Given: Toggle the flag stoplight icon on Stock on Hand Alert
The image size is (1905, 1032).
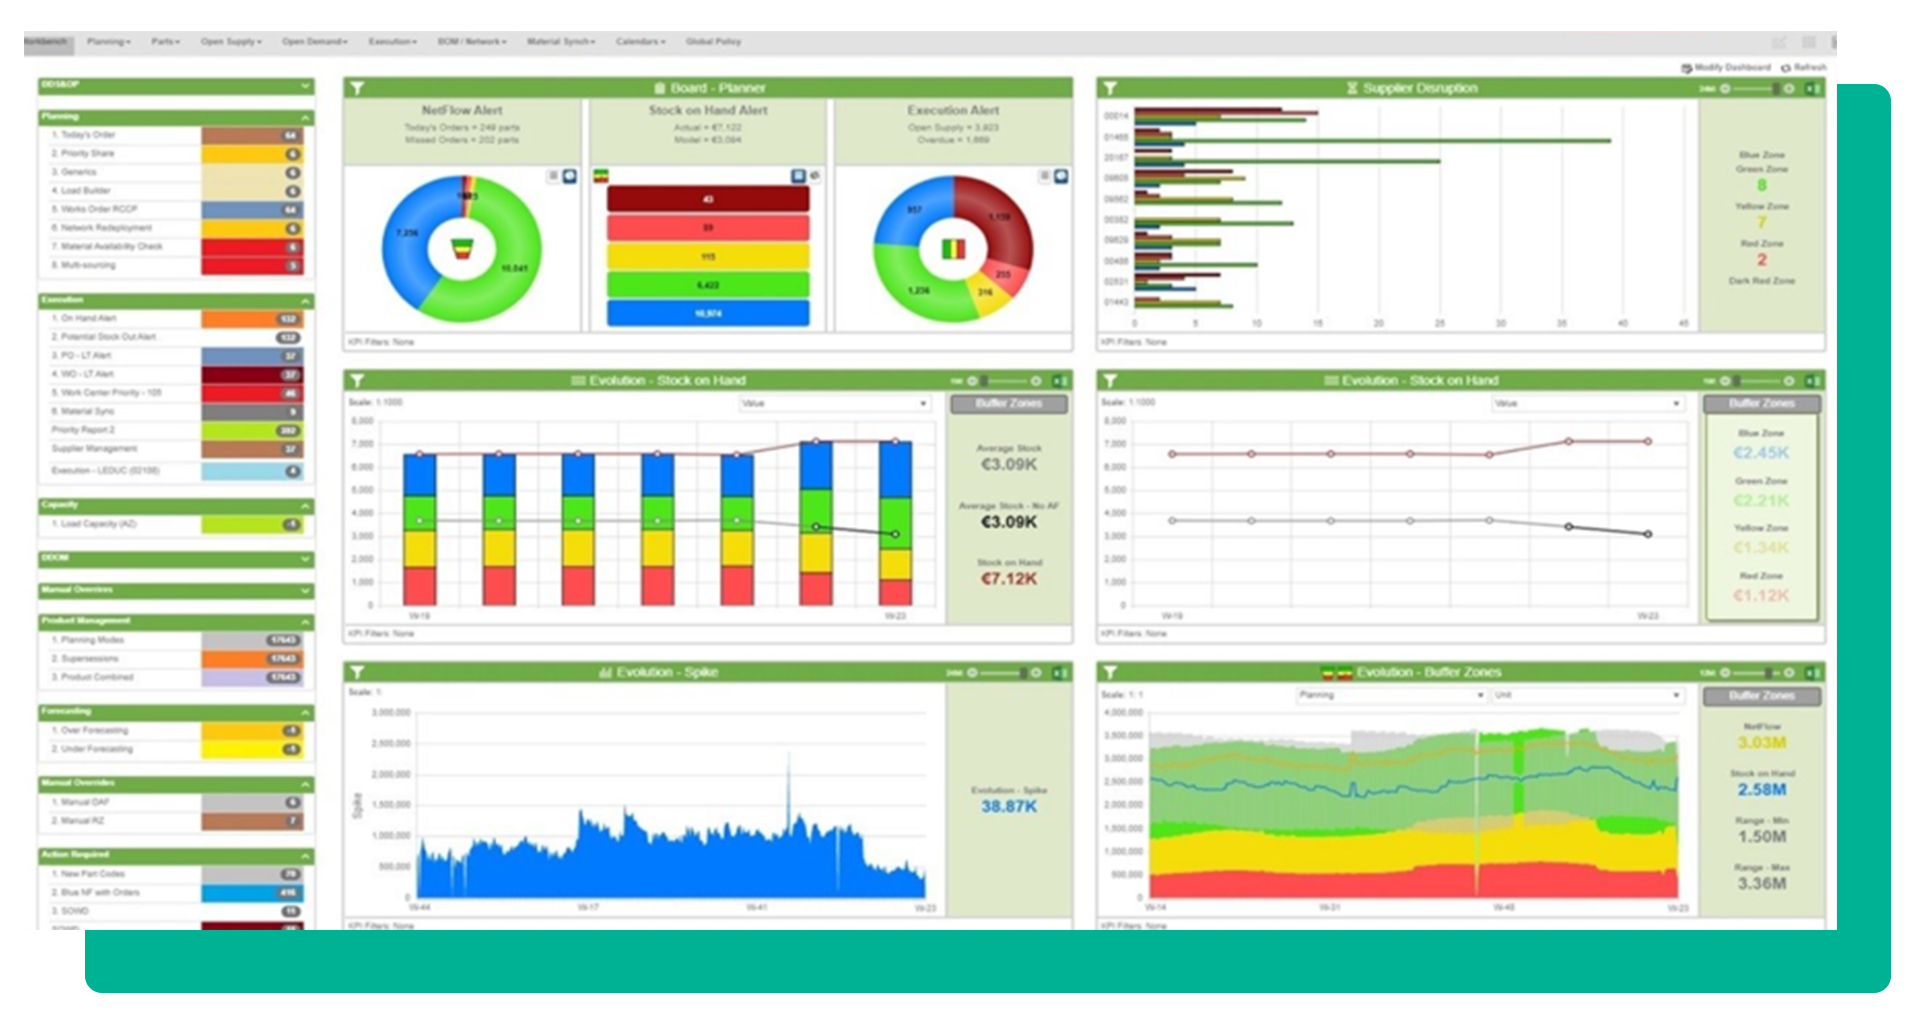Looking at the screenshot, I should coord(599,175).
